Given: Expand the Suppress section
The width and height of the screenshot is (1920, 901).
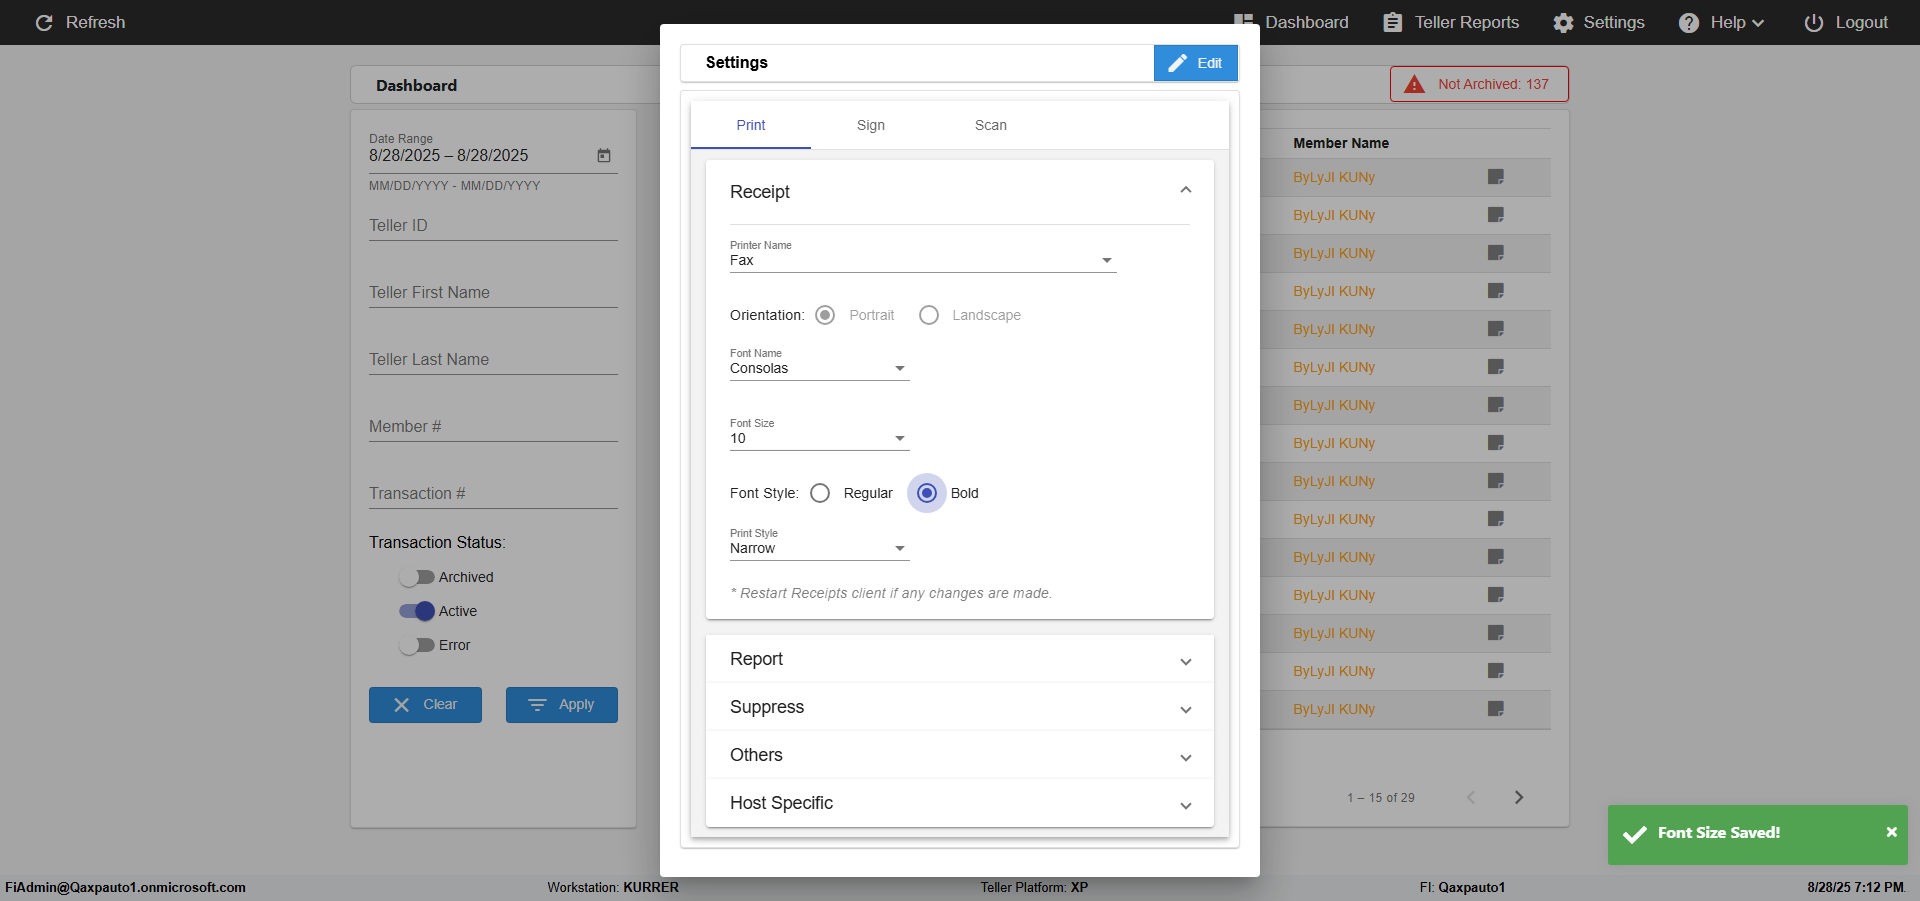Looking at the screenshot, I should click(960, 707).
